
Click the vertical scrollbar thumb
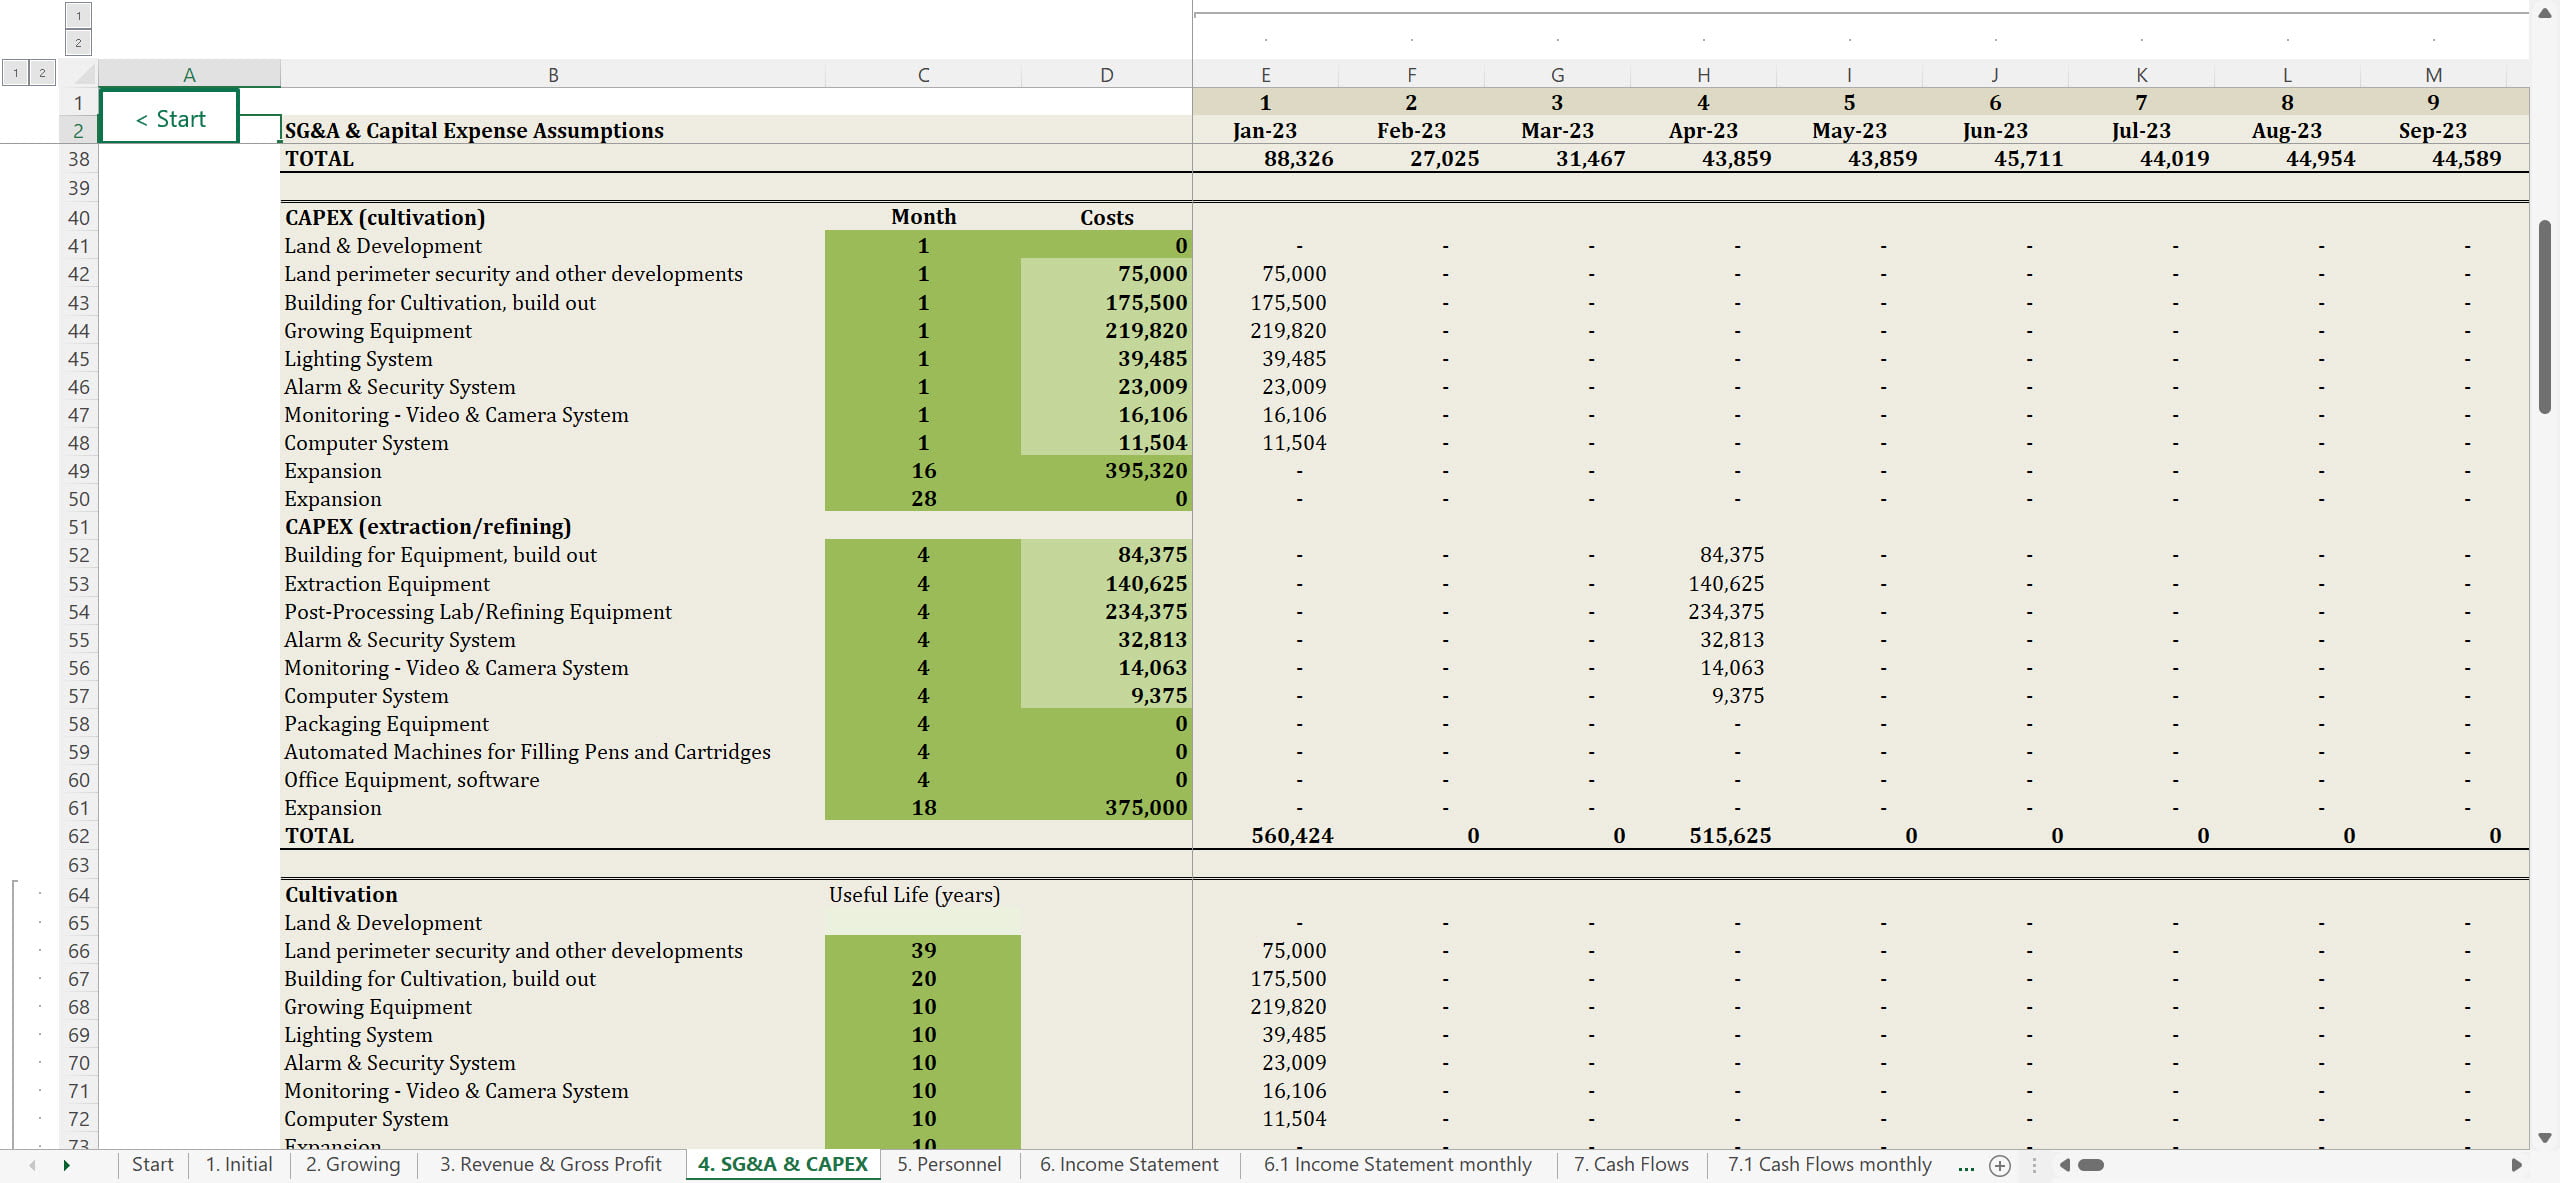2545,315
